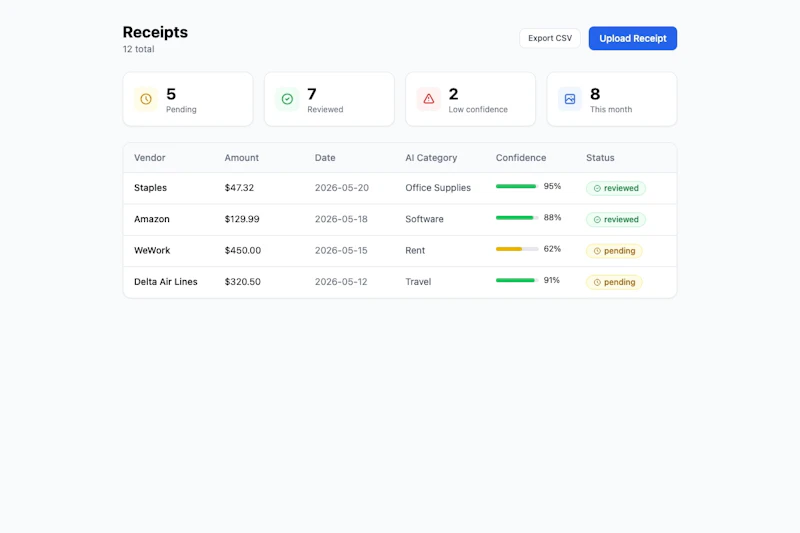This screenshot has width=800, height=533.
Task: Click the Pending label on the stat card
Action: (x=181, y=109)
